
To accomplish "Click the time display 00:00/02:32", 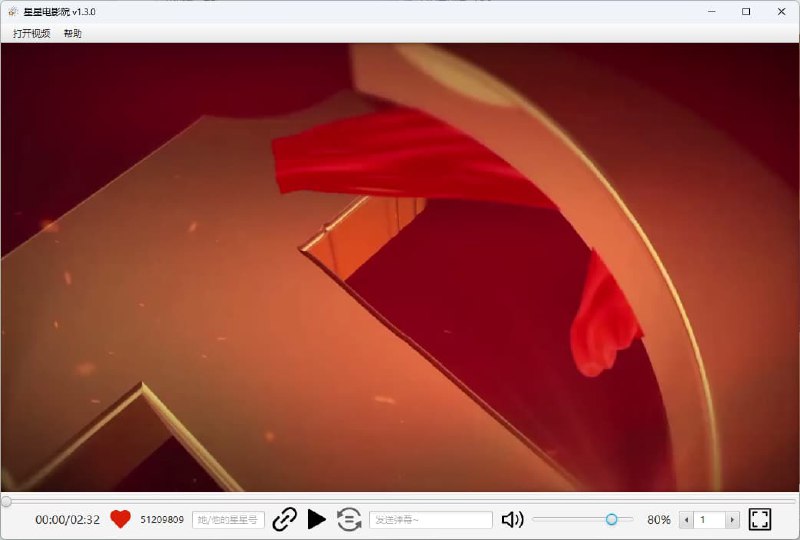I will pyautogui.click(x=67, y=520).
